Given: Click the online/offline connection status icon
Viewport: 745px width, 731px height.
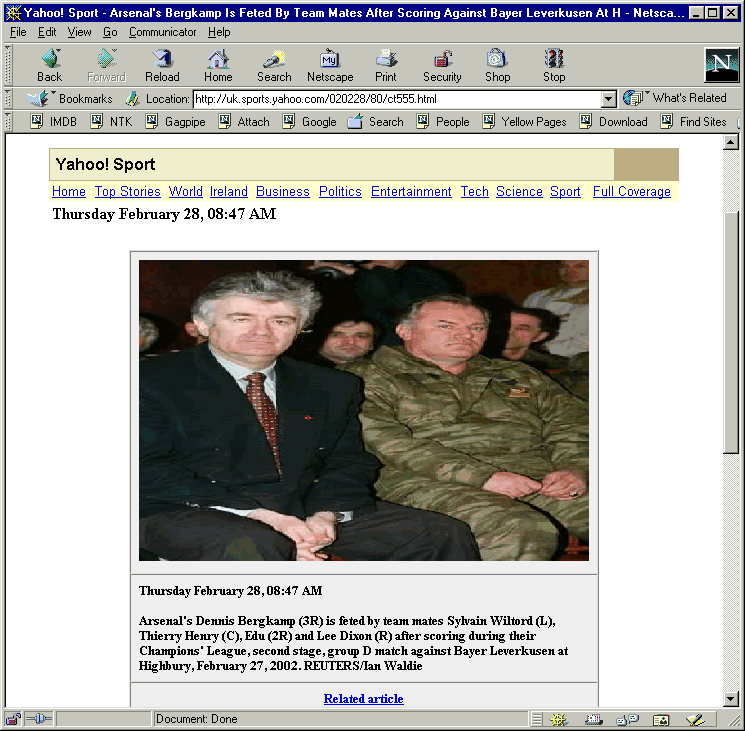Looking at the screenshot, I should click(x=39, y=719).
